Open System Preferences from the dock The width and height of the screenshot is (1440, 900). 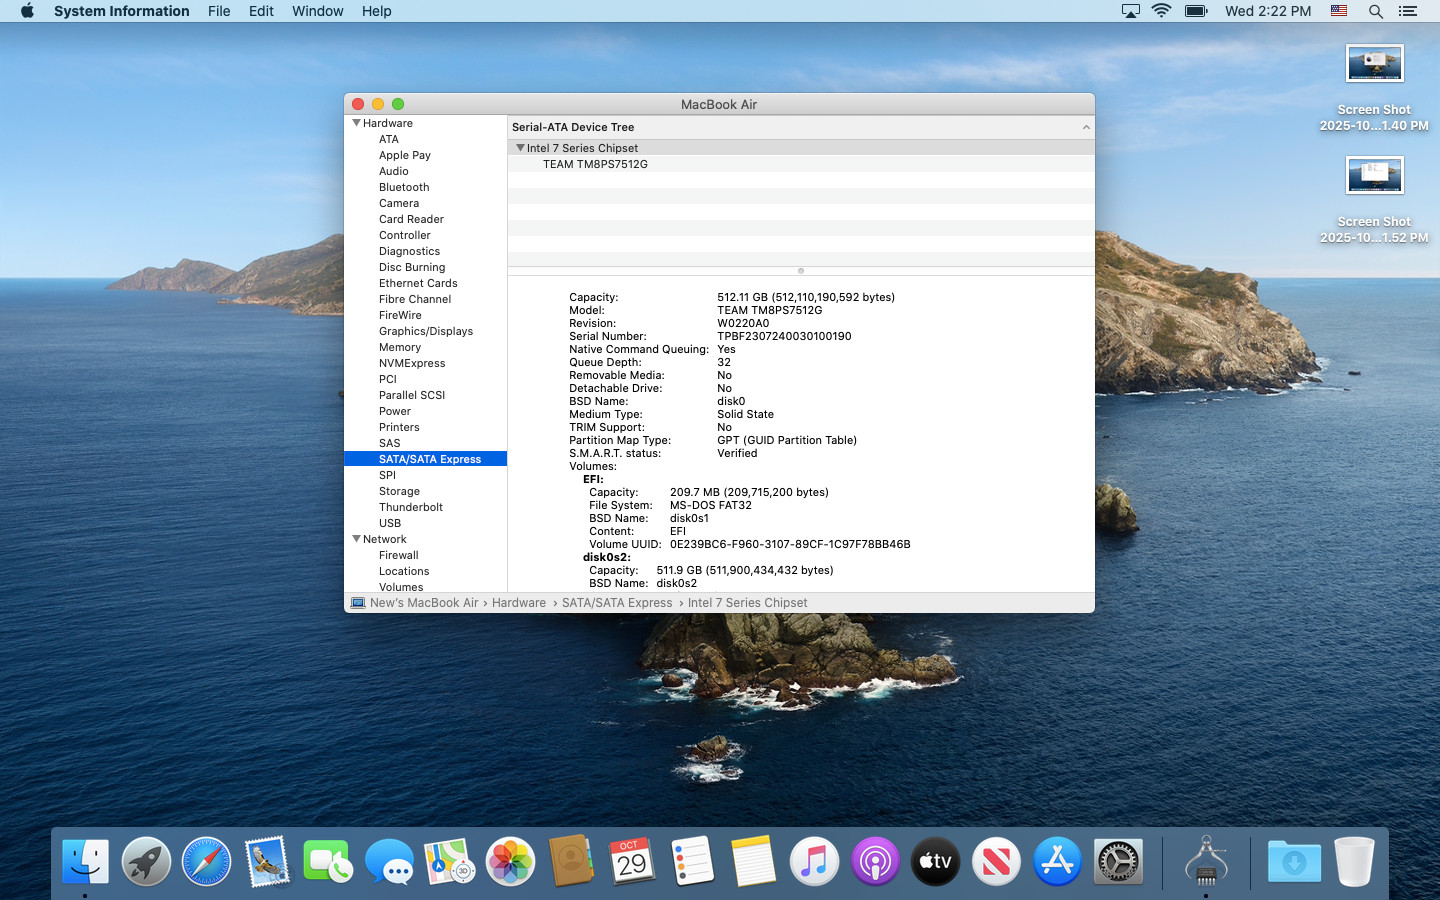1118,861
